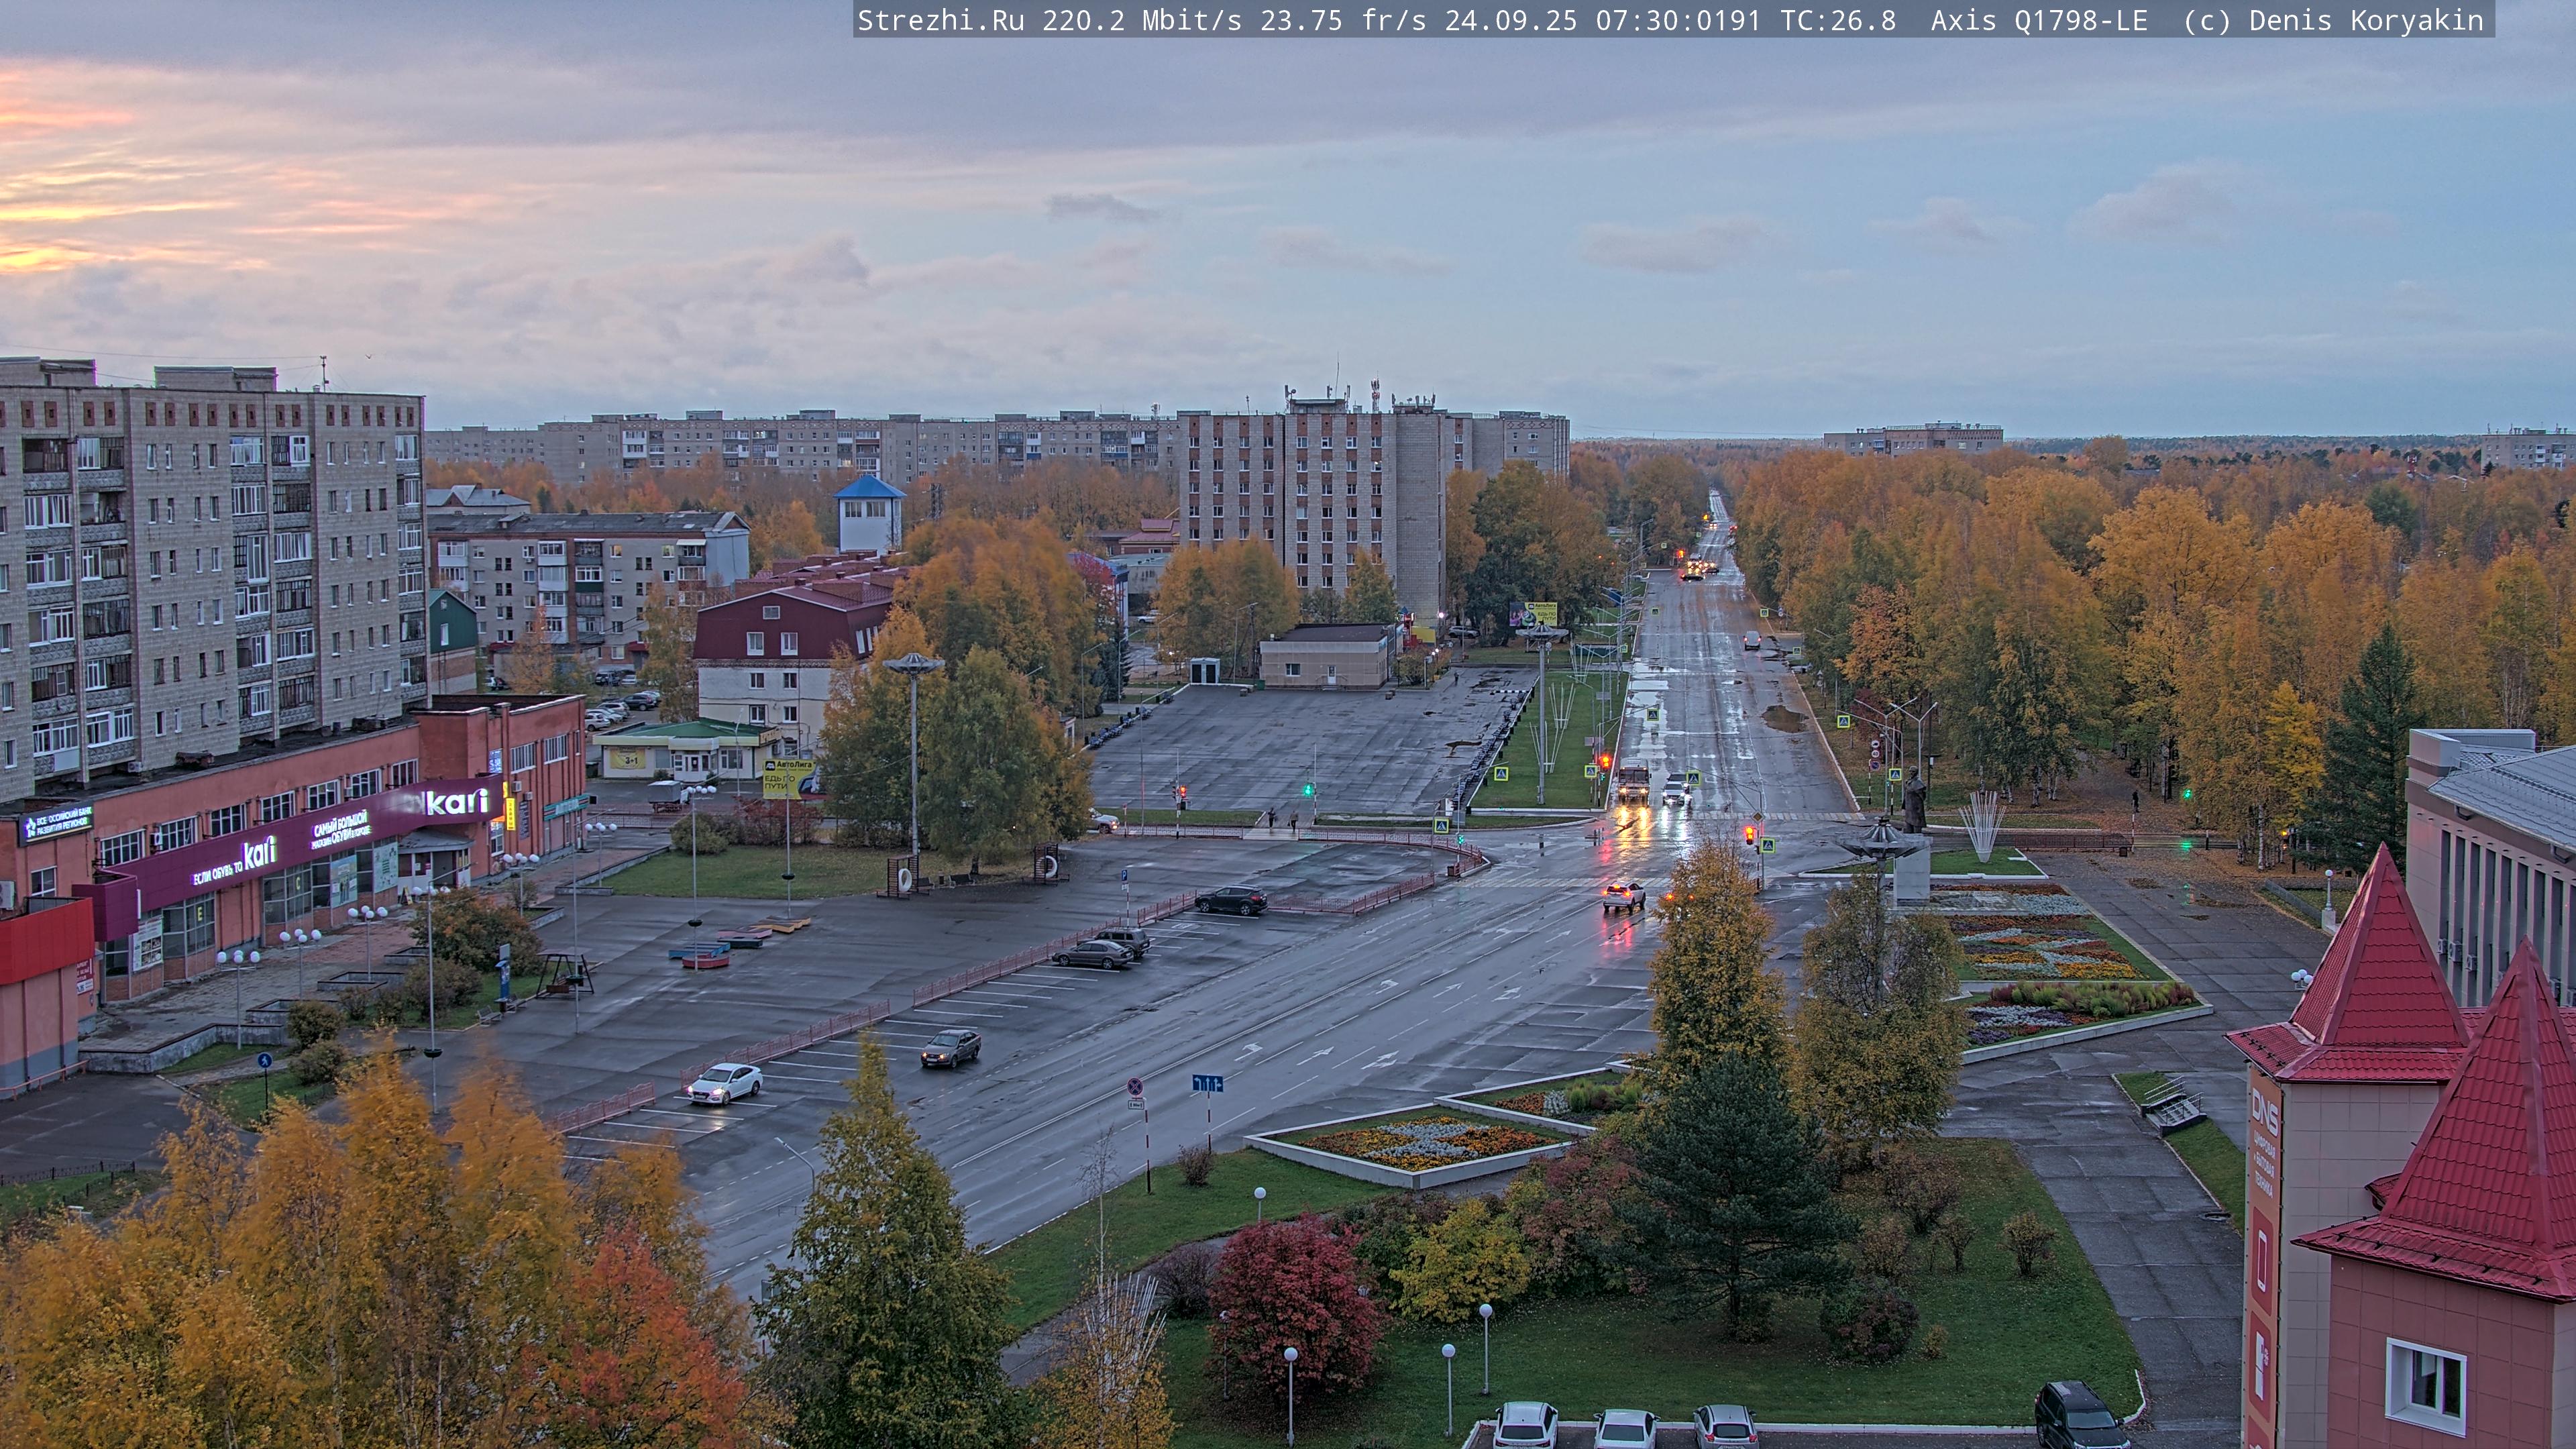Viewport: 2576px width, 1449px height.
Task: Click the blue parking P sign
Action: click(1125, 875)
